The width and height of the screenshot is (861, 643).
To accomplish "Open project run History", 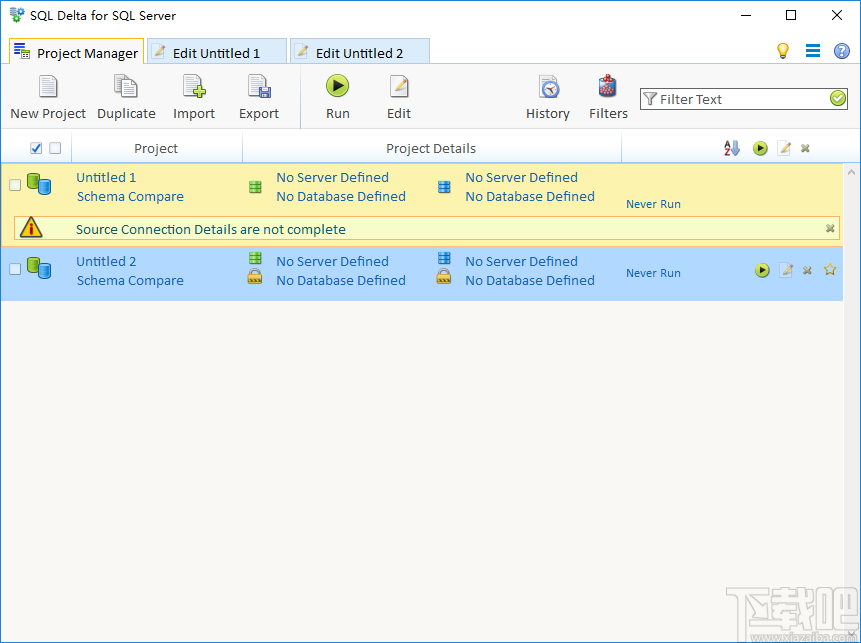I will tap(548, 97).
